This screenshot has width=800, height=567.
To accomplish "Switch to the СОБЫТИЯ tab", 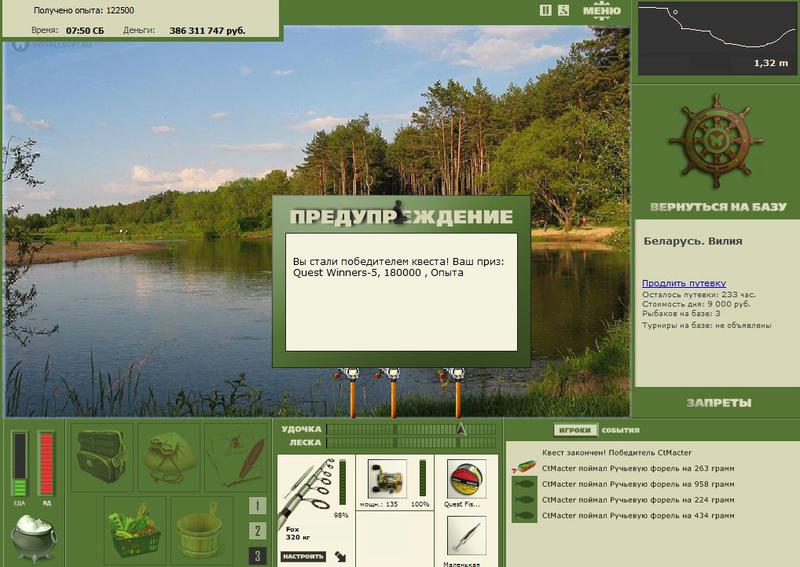I will tap(620, 430).
